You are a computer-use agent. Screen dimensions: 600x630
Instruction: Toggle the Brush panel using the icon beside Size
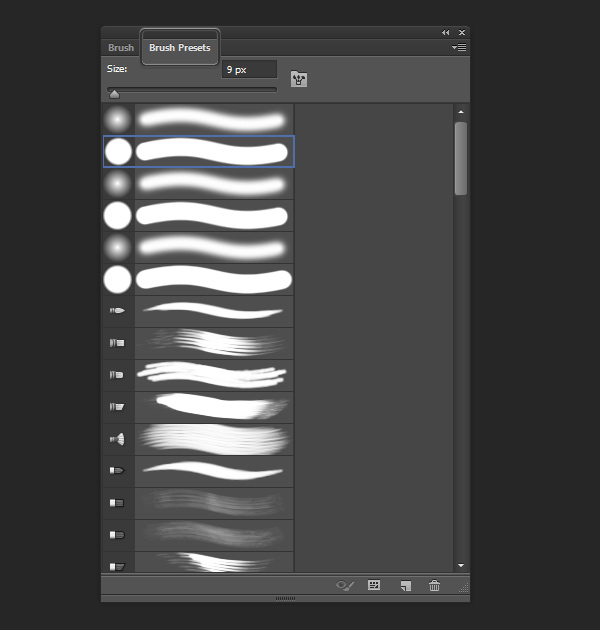[x=299, y=79]
